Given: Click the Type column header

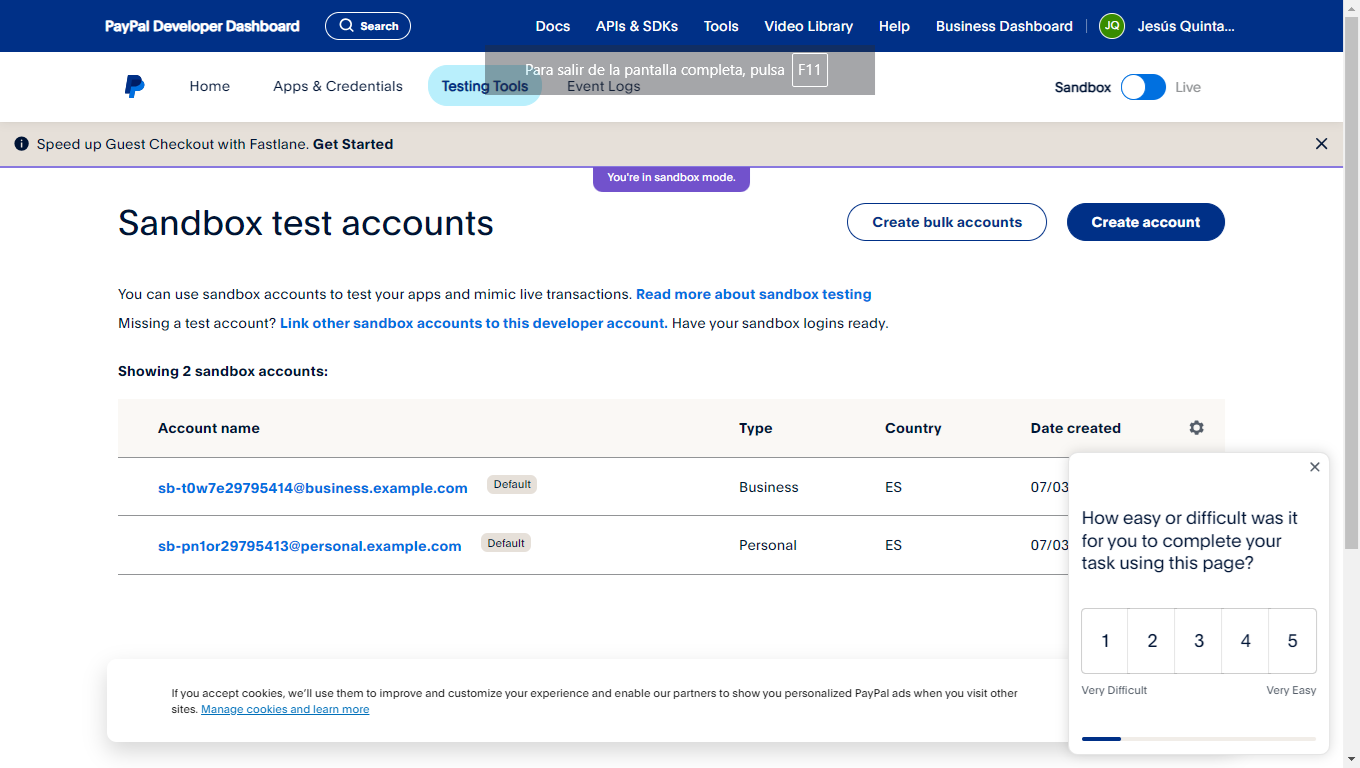Looking at the screenshot, I should click(x=756, y=428).
